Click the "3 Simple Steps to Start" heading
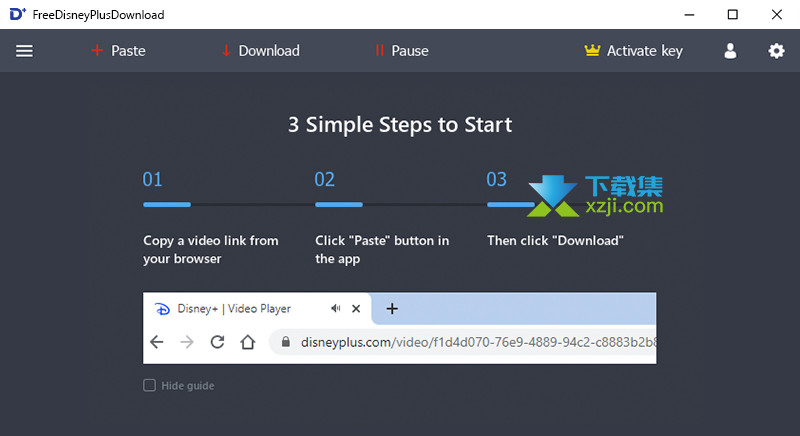Screen dimensions: 800x436 400,125
